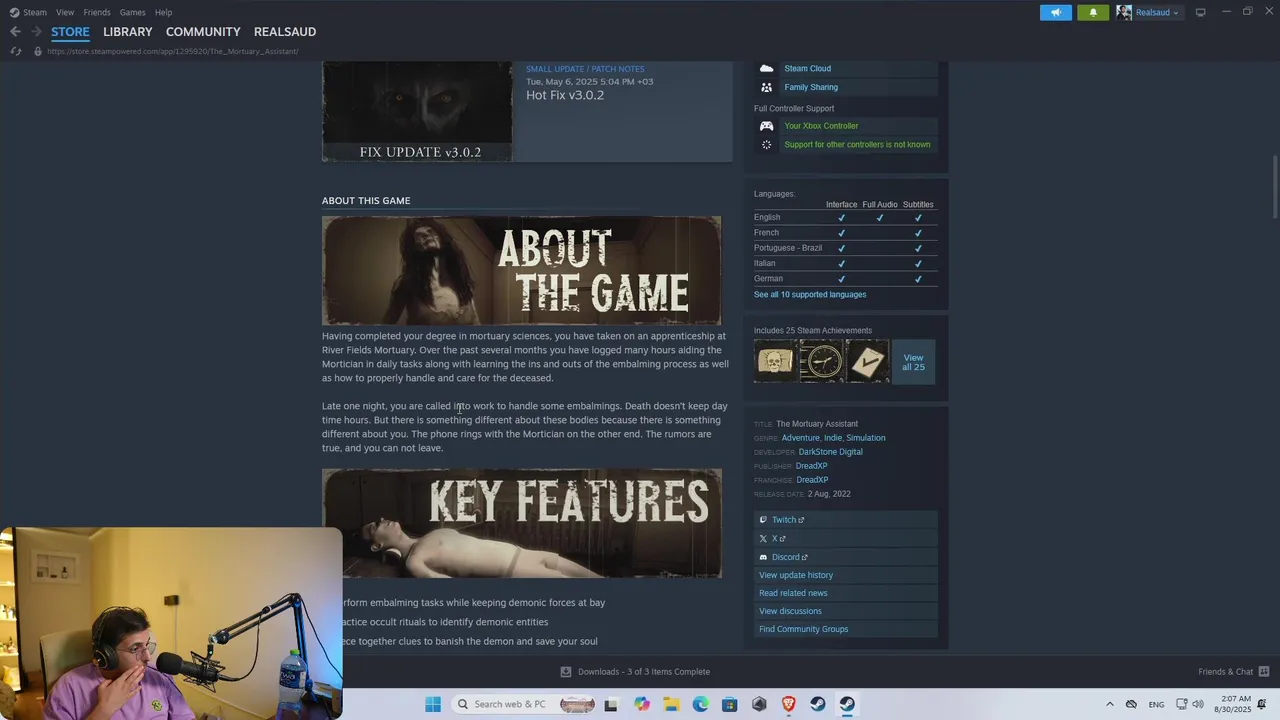Open the REALSAUD profile tab
Screen dimensions: 1280x720
point(285,32)
